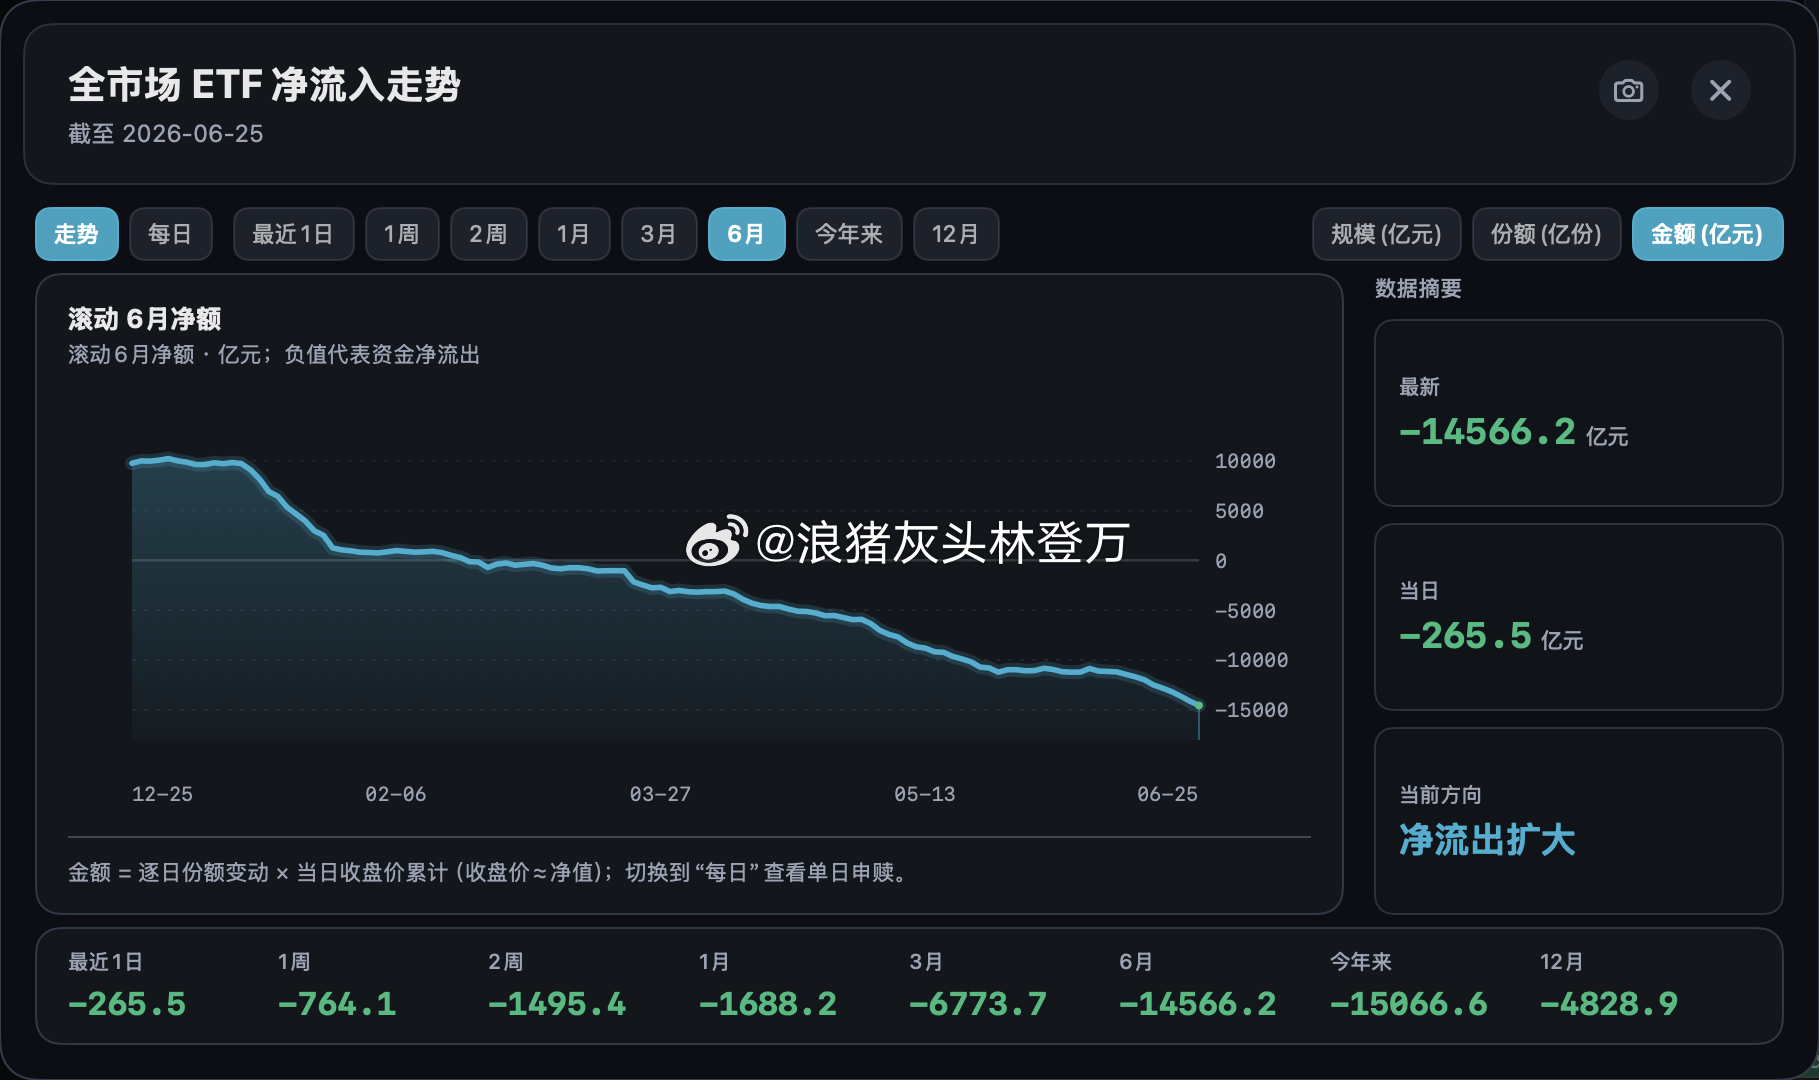The width and height of the screenshot is (1819, 1080).
Task: Click the 03-27 x-axis date label
Action: click(x=660, y=794)
